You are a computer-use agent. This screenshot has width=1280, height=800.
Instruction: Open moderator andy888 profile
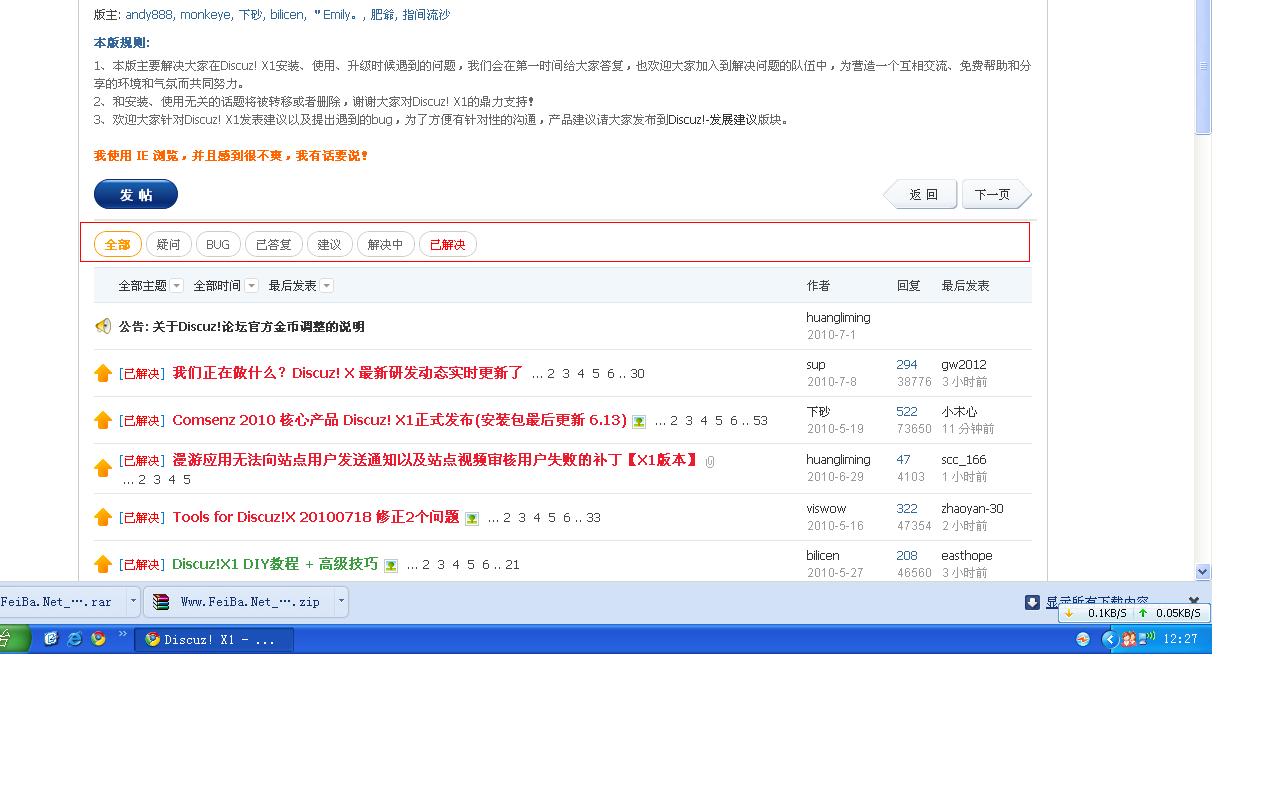(x=150, y=15)
